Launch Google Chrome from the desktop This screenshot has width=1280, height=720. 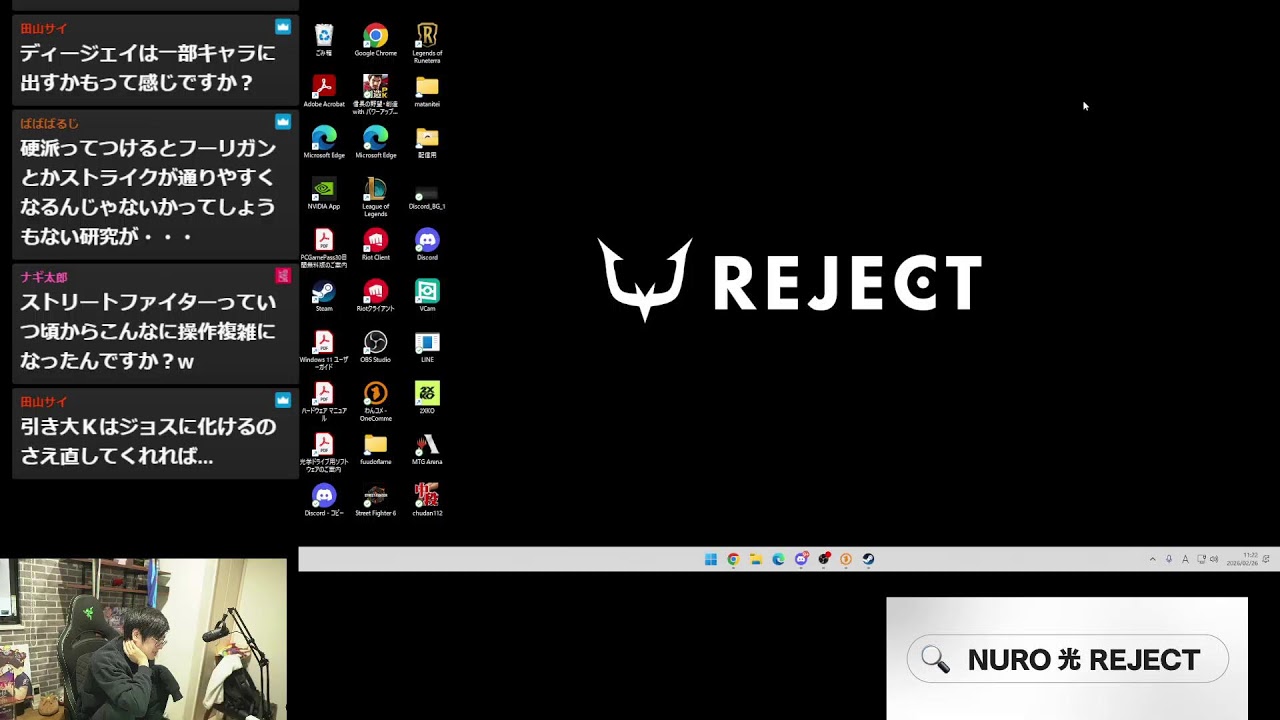pyautogui.click(x=375, y=40)
